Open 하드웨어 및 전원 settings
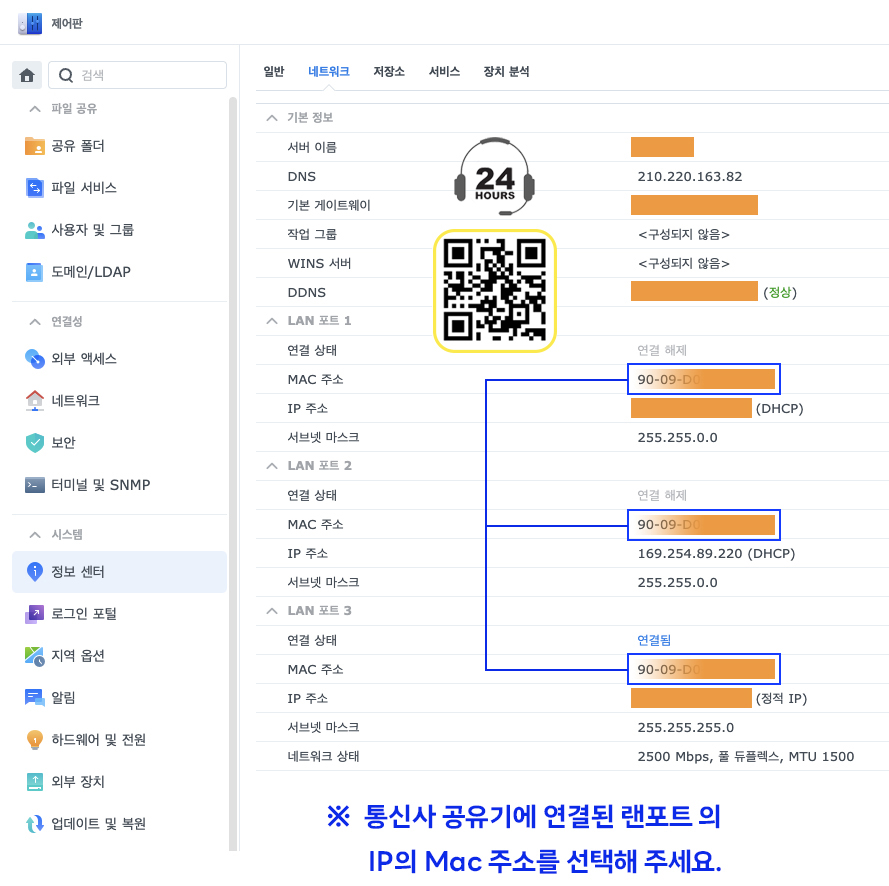889x886 pixels. click(x=120, y=740)
